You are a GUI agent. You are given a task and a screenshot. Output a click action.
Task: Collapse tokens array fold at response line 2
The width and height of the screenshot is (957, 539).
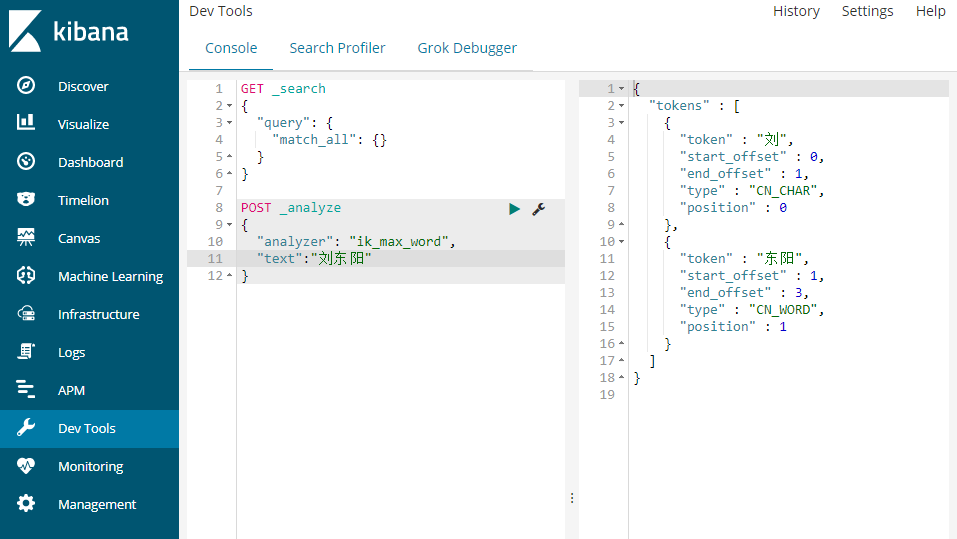[621, 106]
